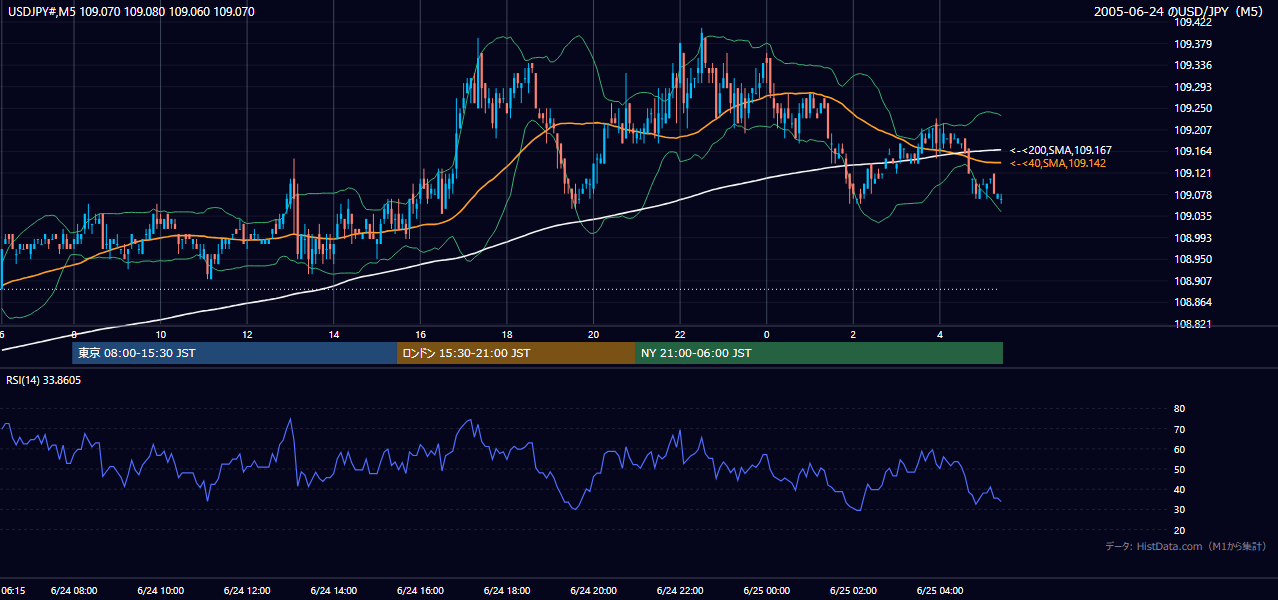Click the 108.821 price axis label
1278x600 pixels.
1193,324
